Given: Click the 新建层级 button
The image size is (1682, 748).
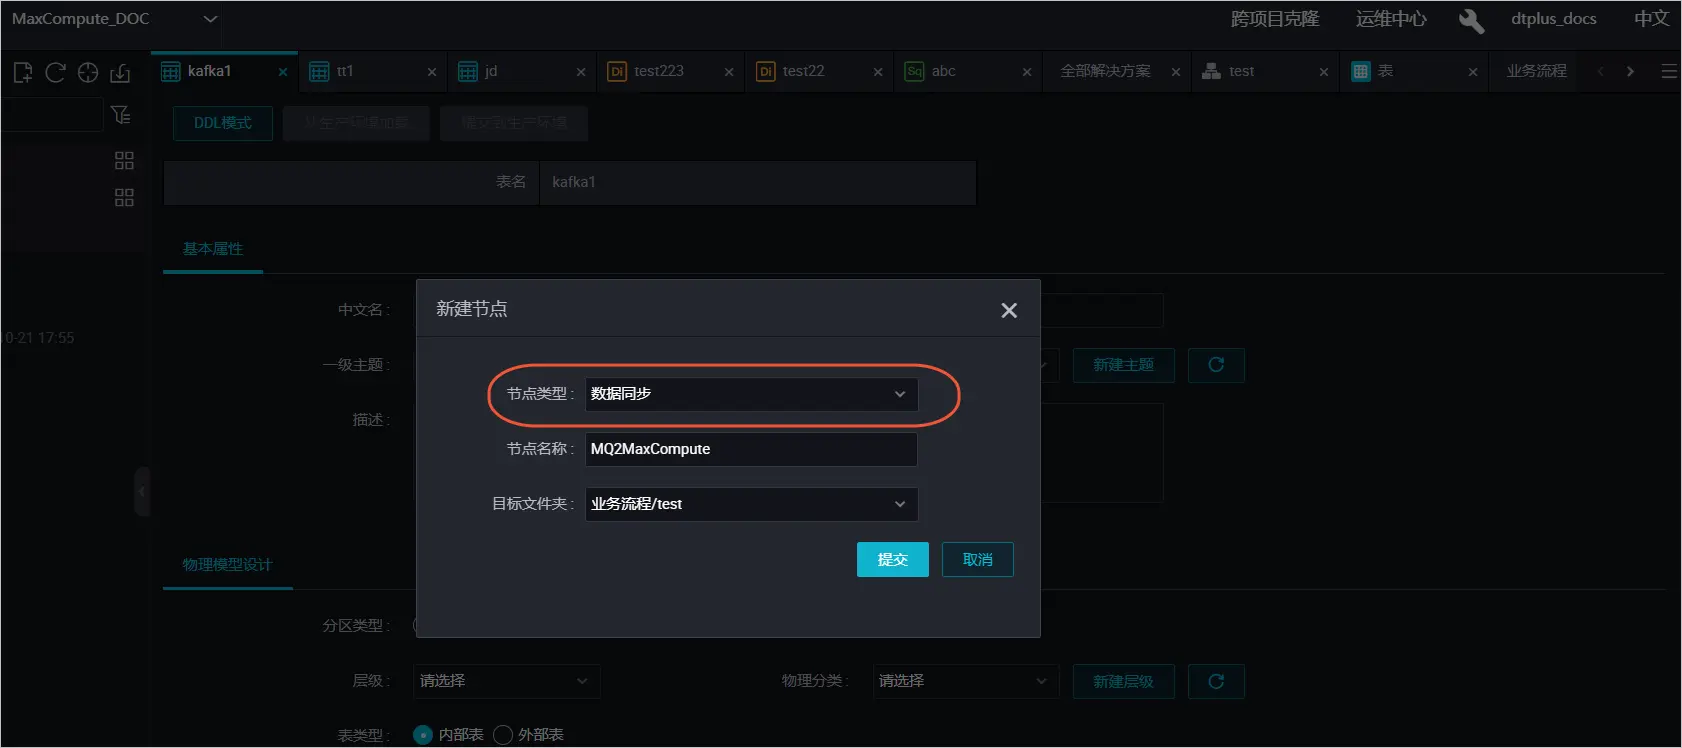Looking at the screenshot, I should pyautogui.click(x=1124, y=681).
